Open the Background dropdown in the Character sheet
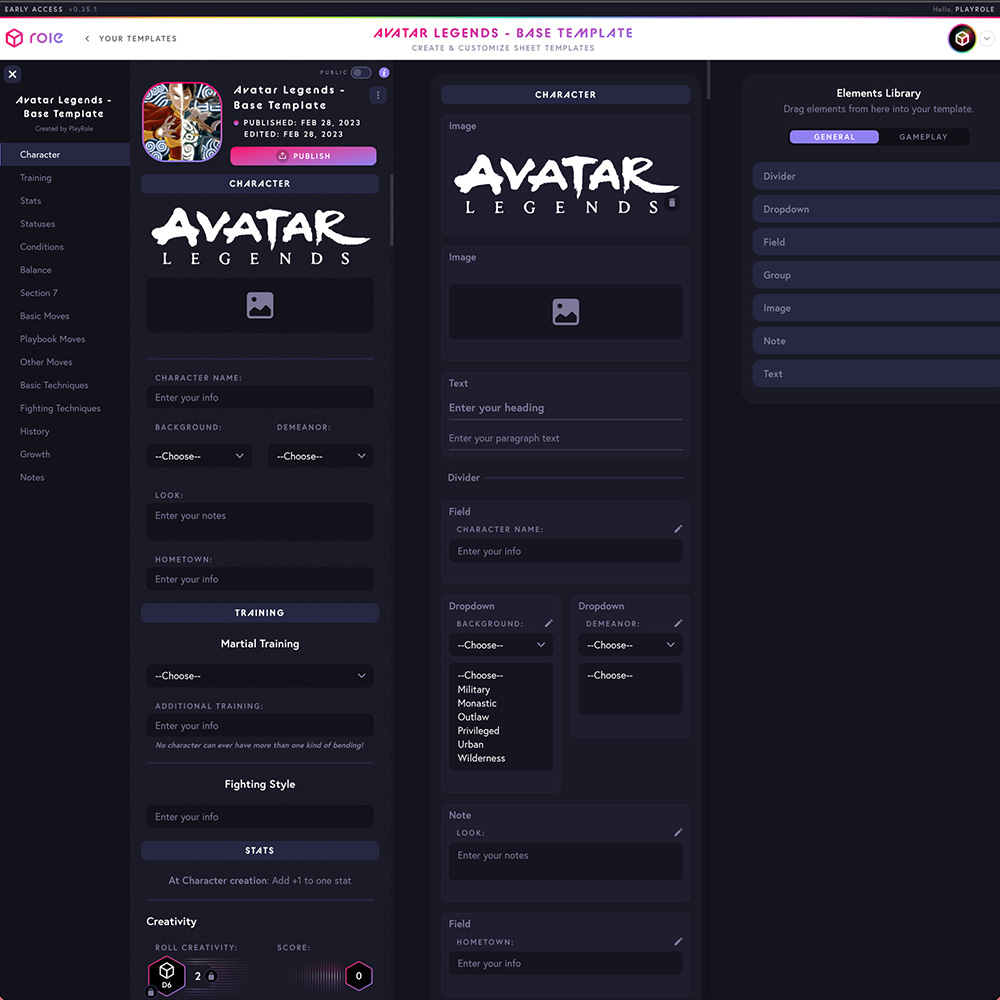The height and width of the screenshot is (1000, 1000). pos(198,456)
